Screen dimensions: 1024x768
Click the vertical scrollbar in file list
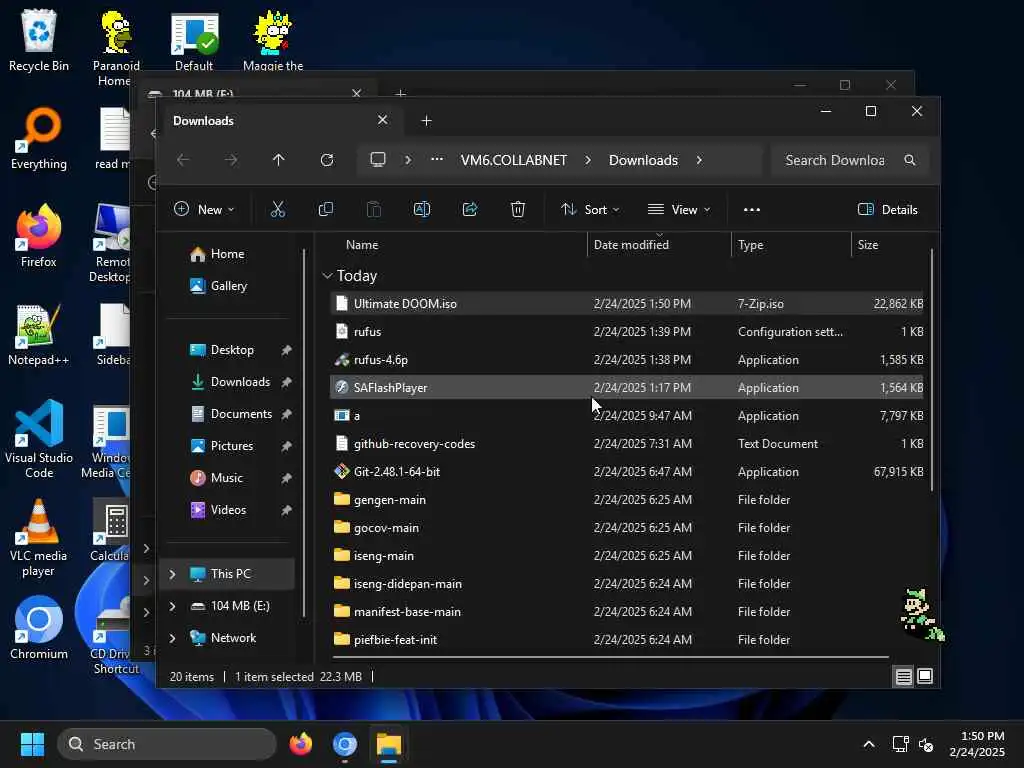click(x=931, y=370)
